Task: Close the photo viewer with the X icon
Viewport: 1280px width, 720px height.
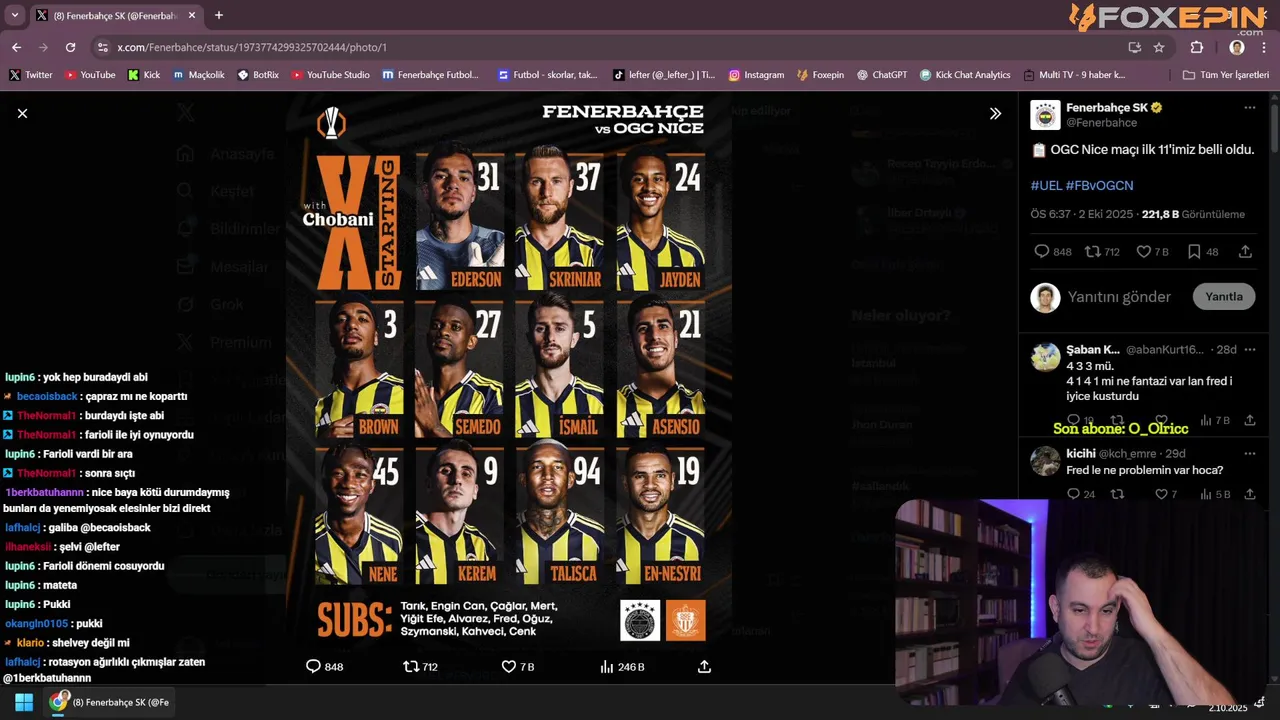Action: (22, 113)
